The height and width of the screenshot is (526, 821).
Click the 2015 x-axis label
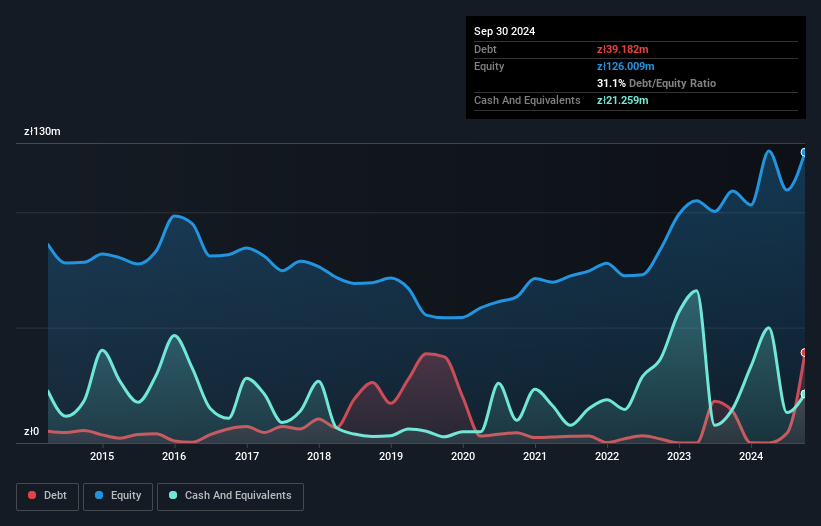click(x=102, y=456)
